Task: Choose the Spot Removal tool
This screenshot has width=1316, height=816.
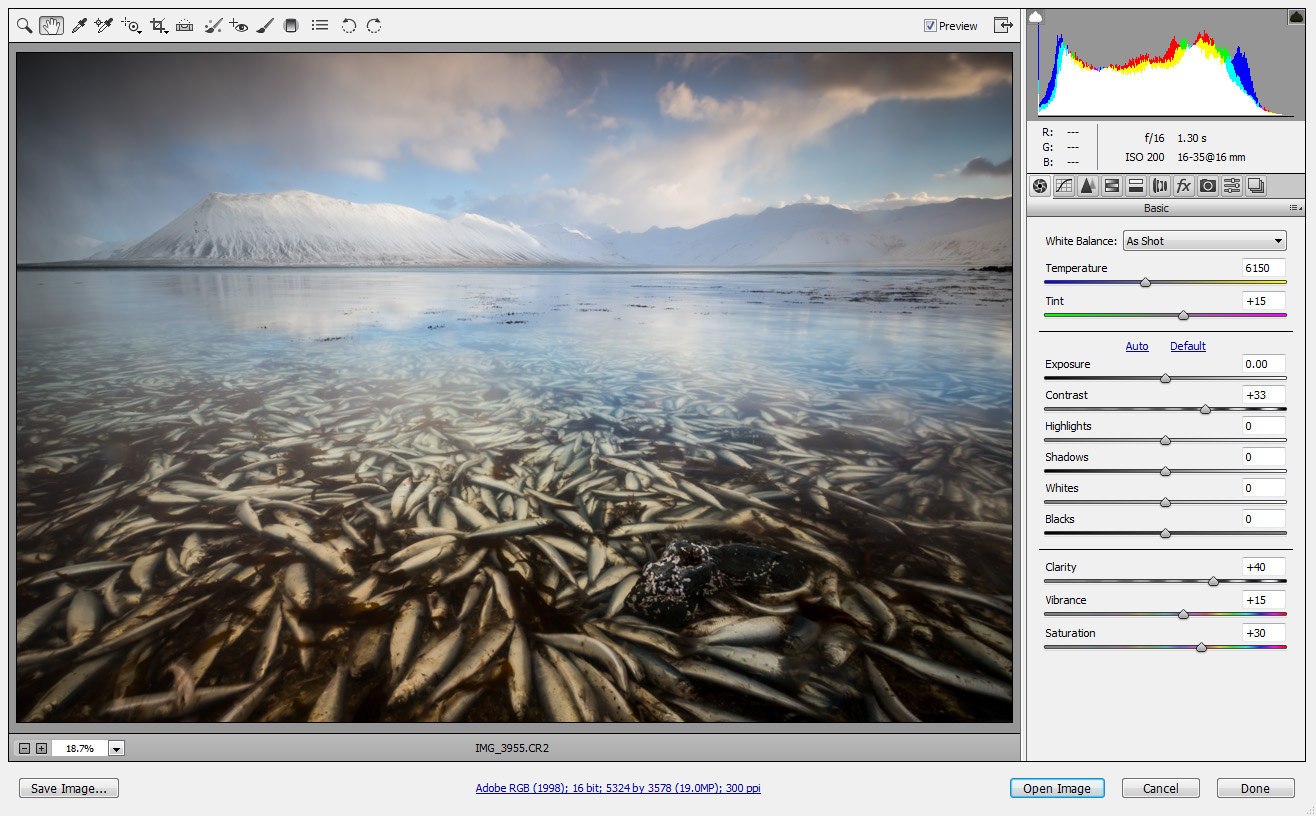Action: click(213, 26)
